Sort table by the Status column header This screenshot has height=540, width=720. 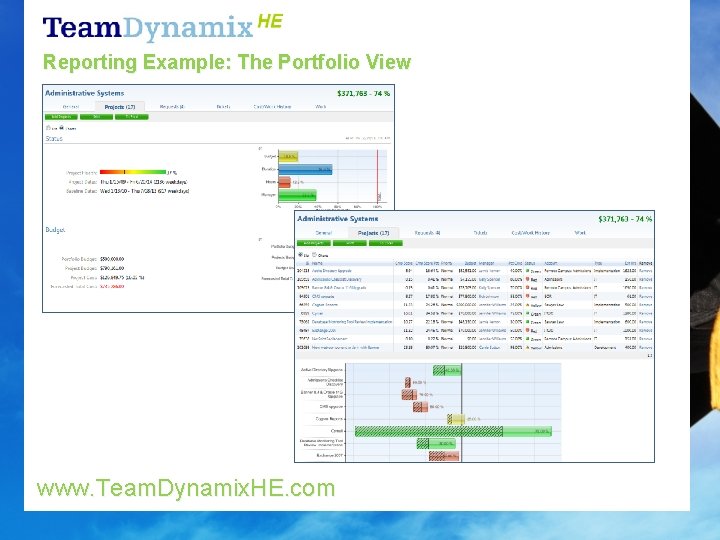[530, 264]
